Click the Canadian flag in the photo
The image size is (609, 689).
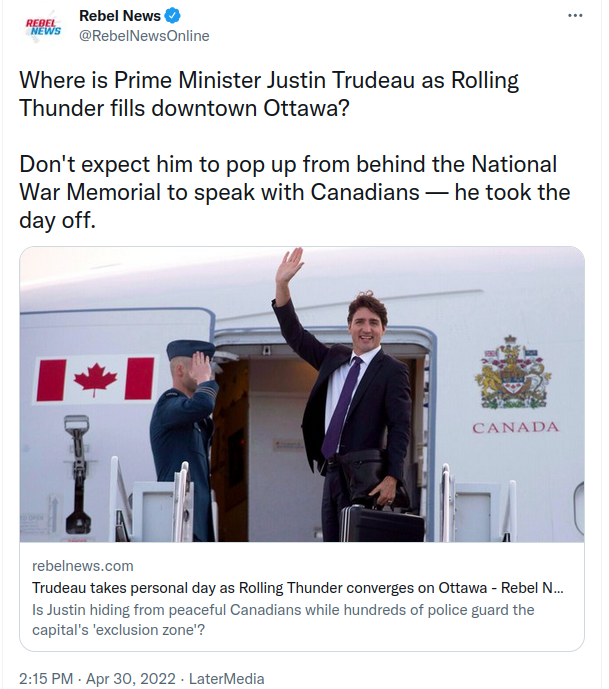tap(96, 379)
